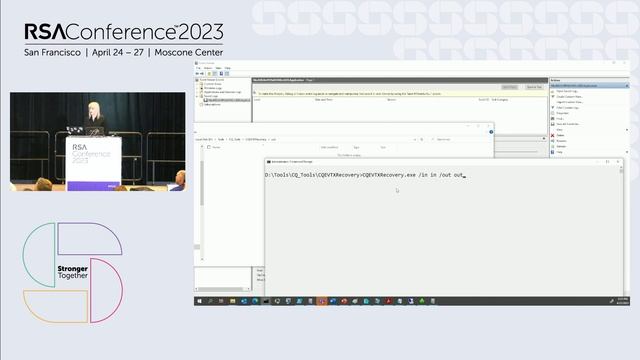
Task: Click Import Custom View in Actions pane
Action: click(569, 102)
